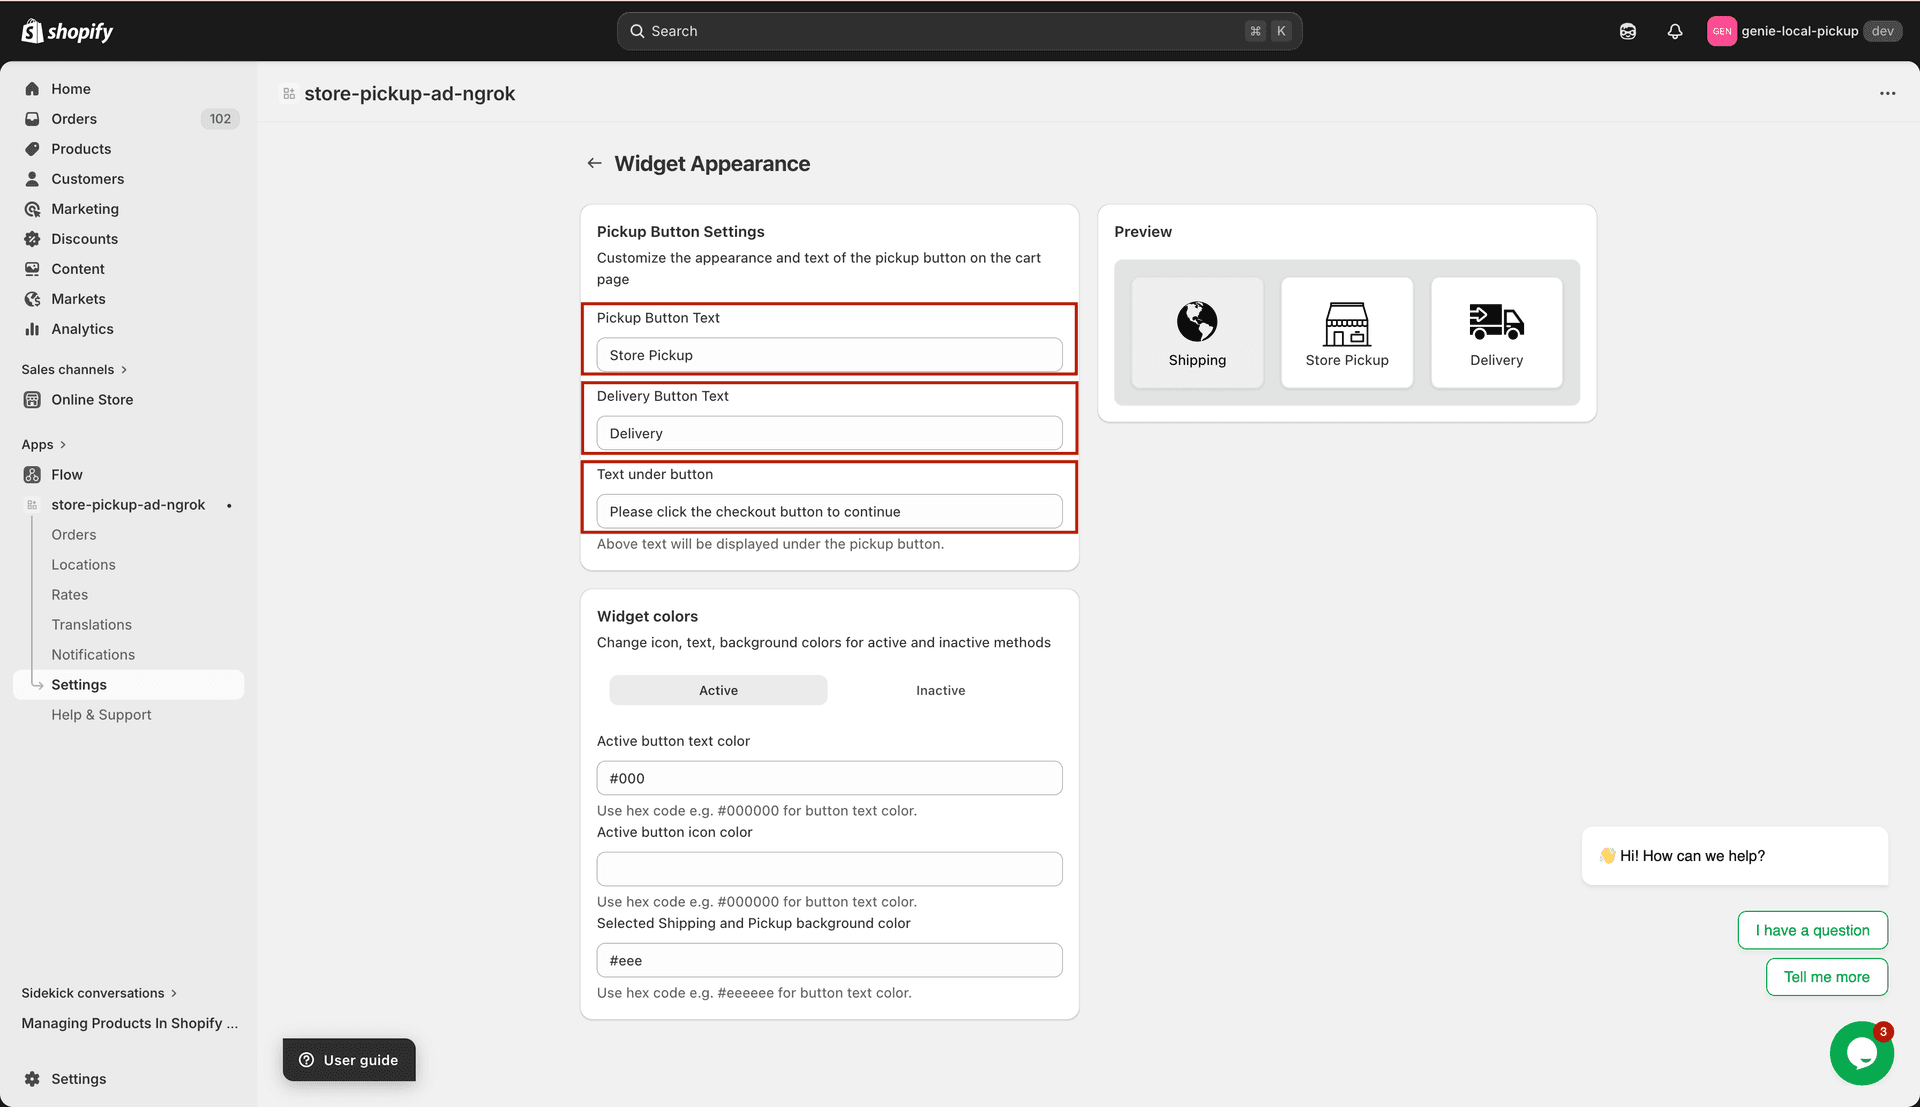This screenshot has height=1107, width=1920.
Task: Open the Translations menu item
Action: pyautogui.click(x=91, y=624)
